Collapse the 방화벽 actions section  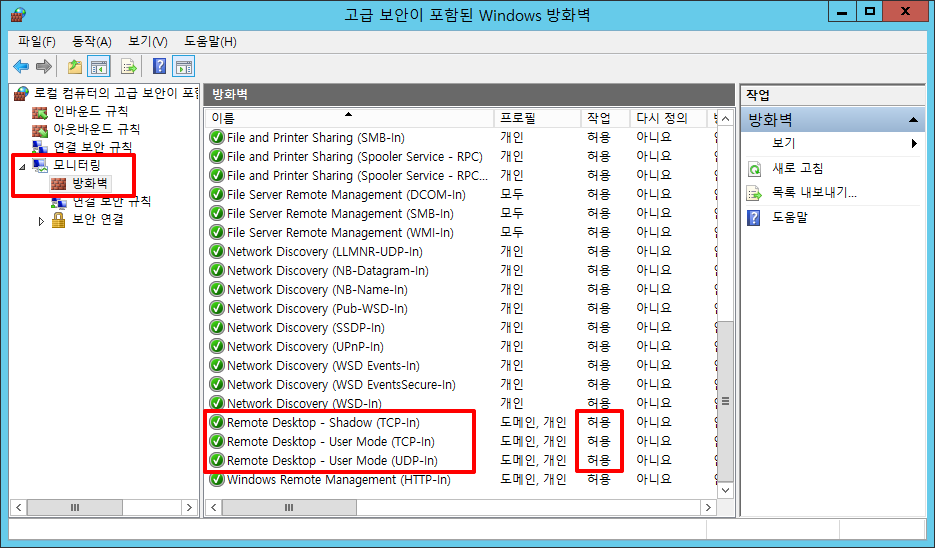pos(912,120)
